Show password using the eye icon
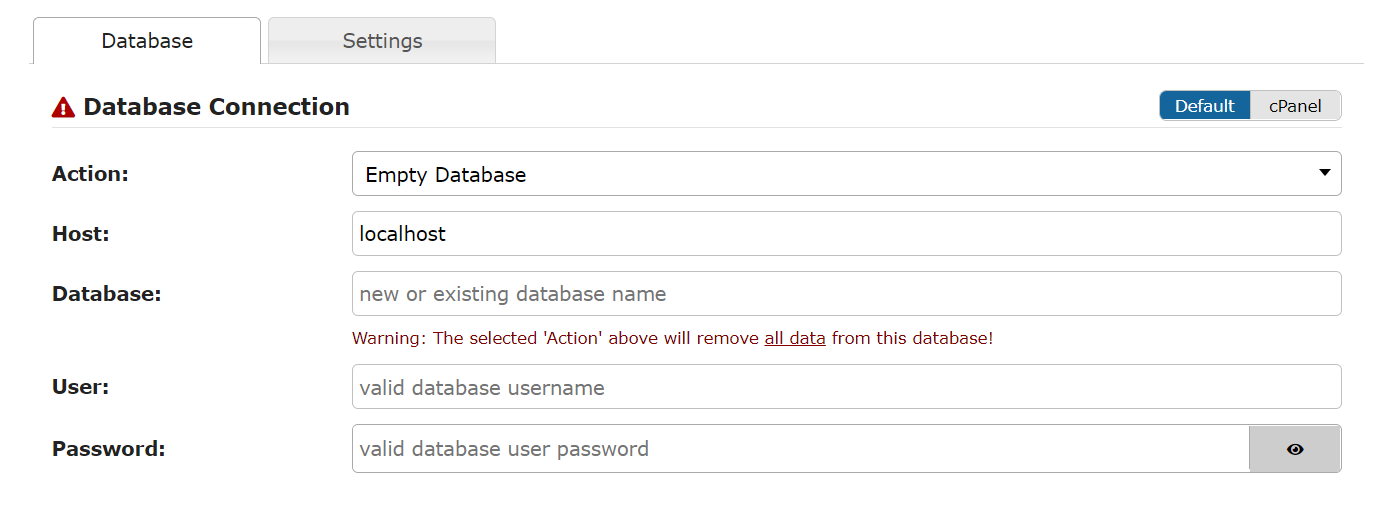The width and height of the screenshot is (1399, 522). (1295, 449)
